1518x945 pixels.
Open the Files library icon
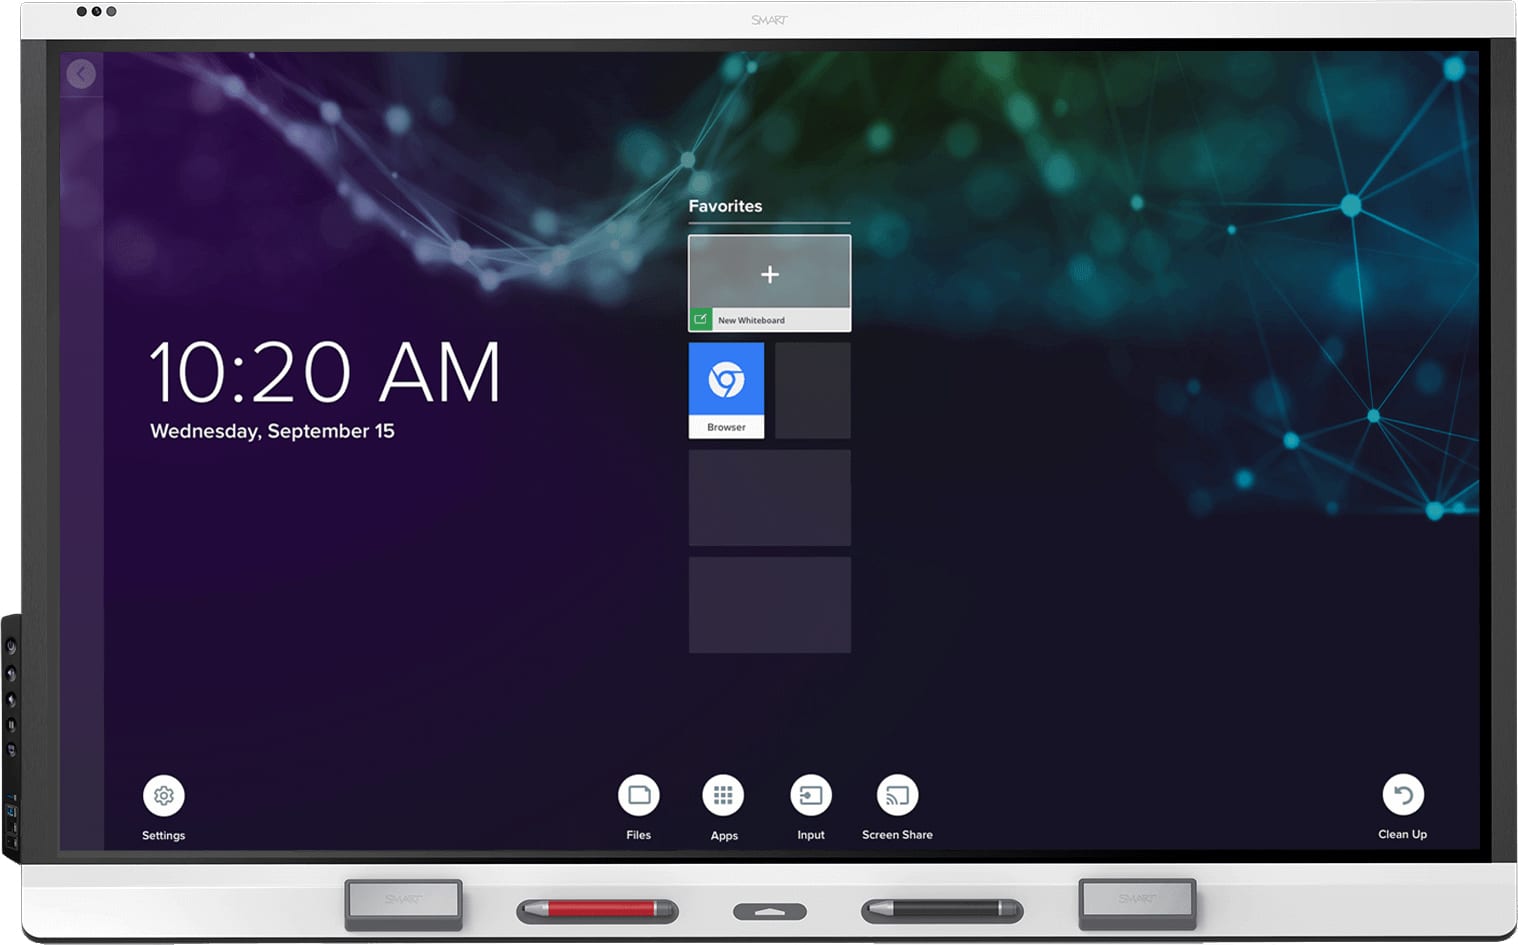[x=638, y=795]
